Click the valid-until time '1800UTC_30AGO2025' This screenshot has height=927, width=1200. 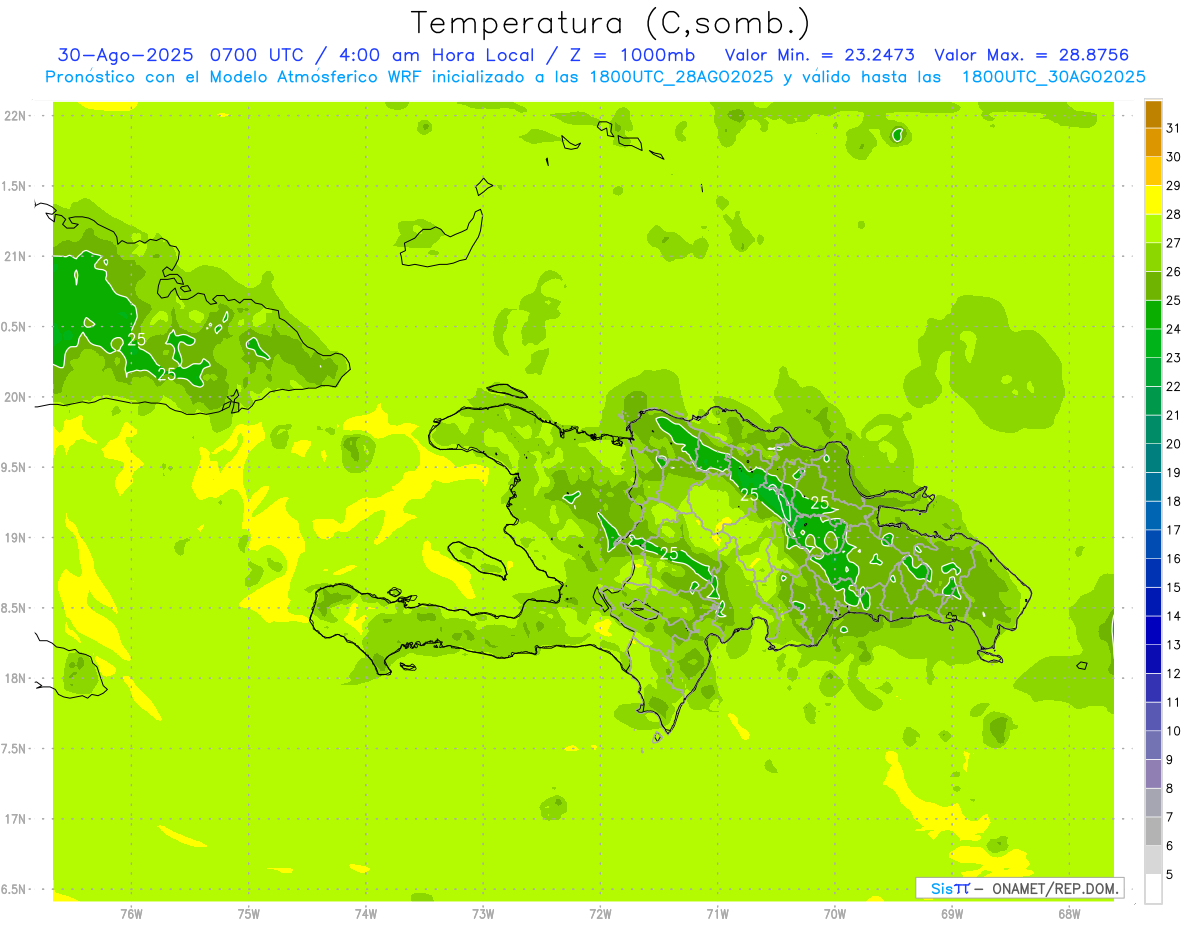click(x=1053, y=77)
